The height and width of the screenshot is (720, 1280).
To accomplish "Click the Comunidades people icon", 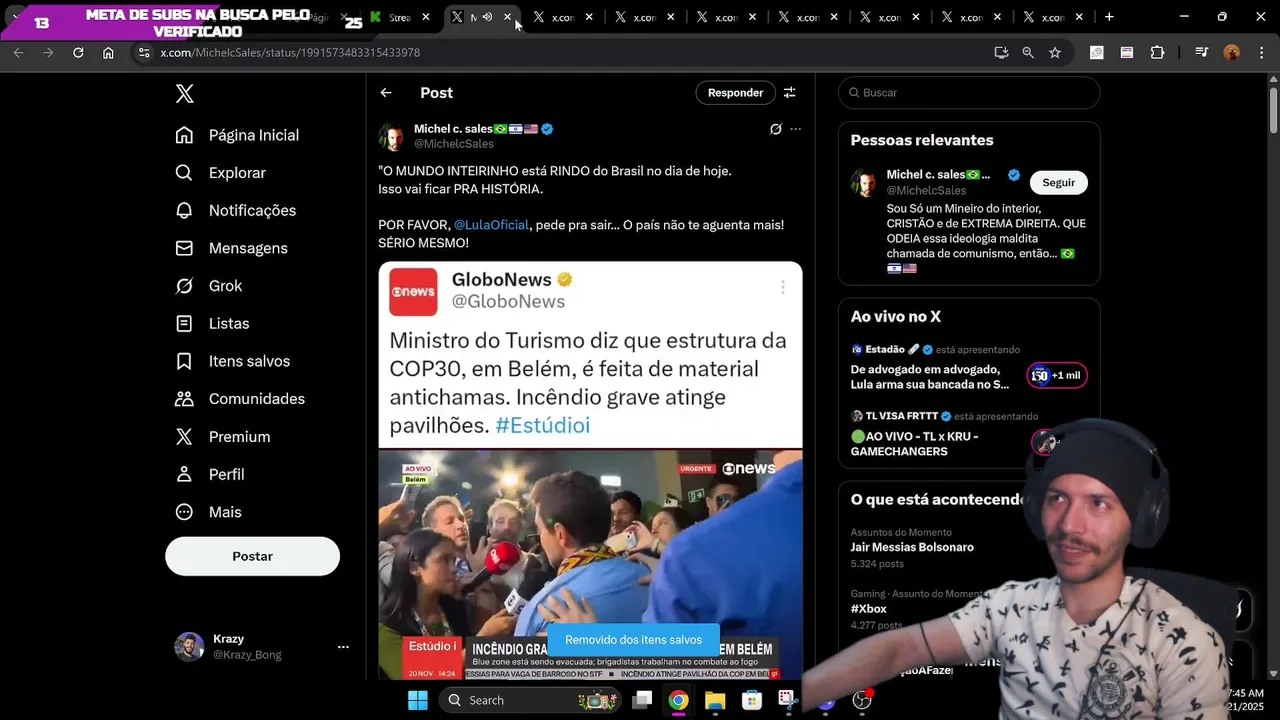I will coord(184,399).
